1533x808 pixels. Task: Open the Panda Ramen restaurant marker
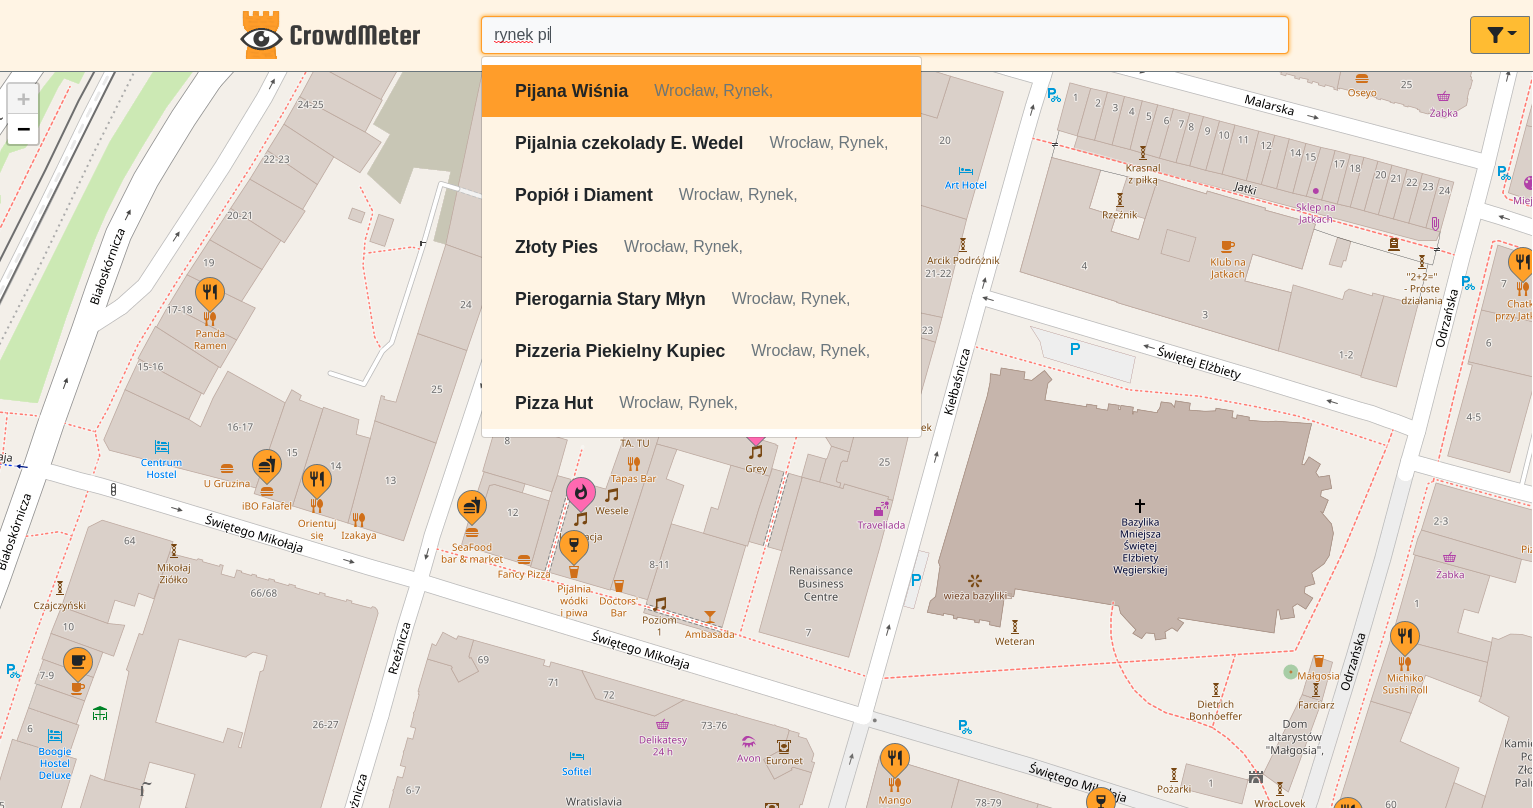coord(209,295)
